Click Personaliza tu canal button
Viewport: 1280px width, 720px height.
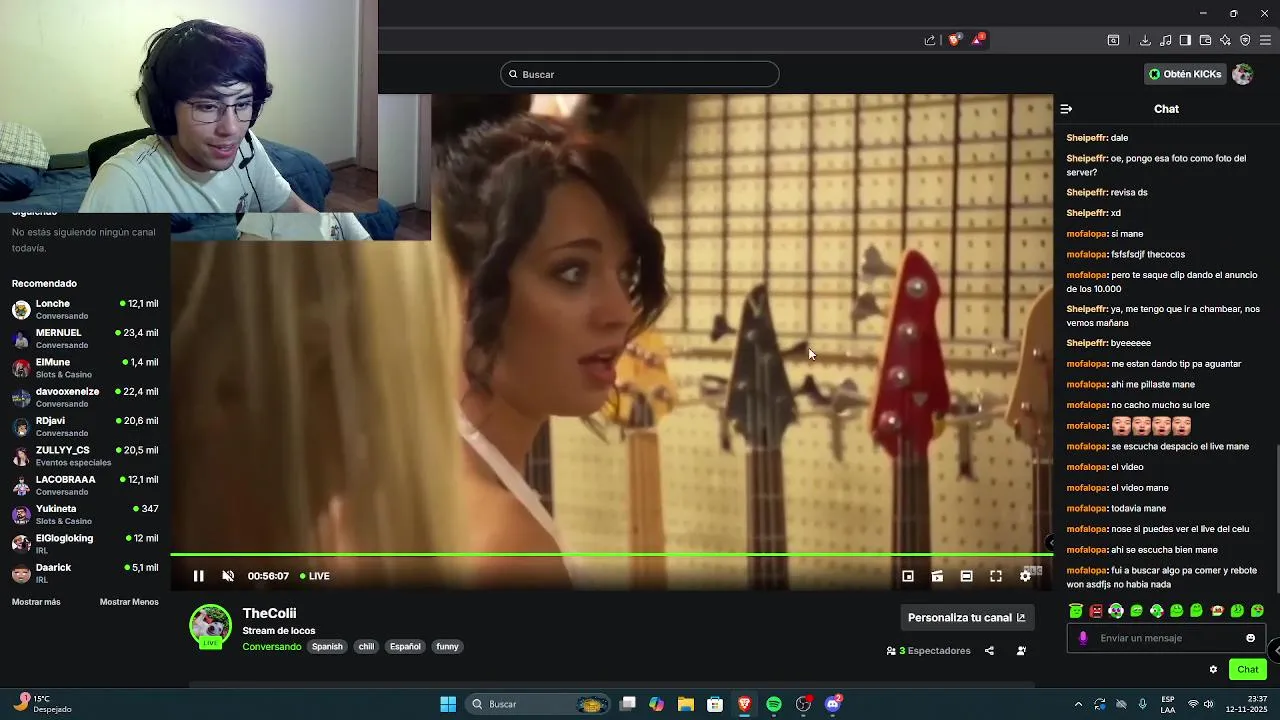[x=966, y=618]
